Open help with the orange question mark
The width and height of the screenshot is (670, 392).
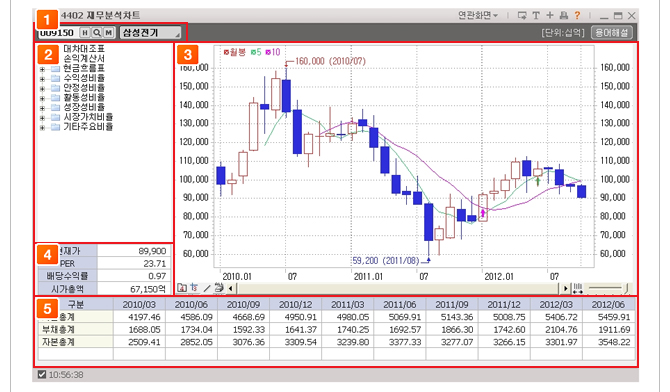pos(577,15)
